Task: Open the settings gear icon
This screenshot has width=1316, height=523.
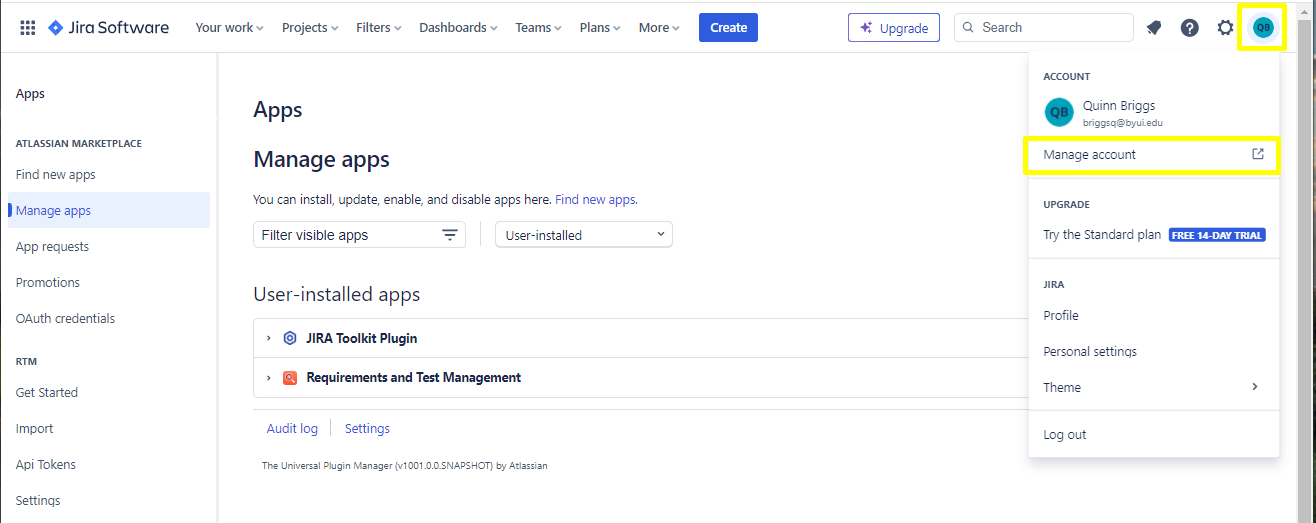Action: pos(1225,28)
